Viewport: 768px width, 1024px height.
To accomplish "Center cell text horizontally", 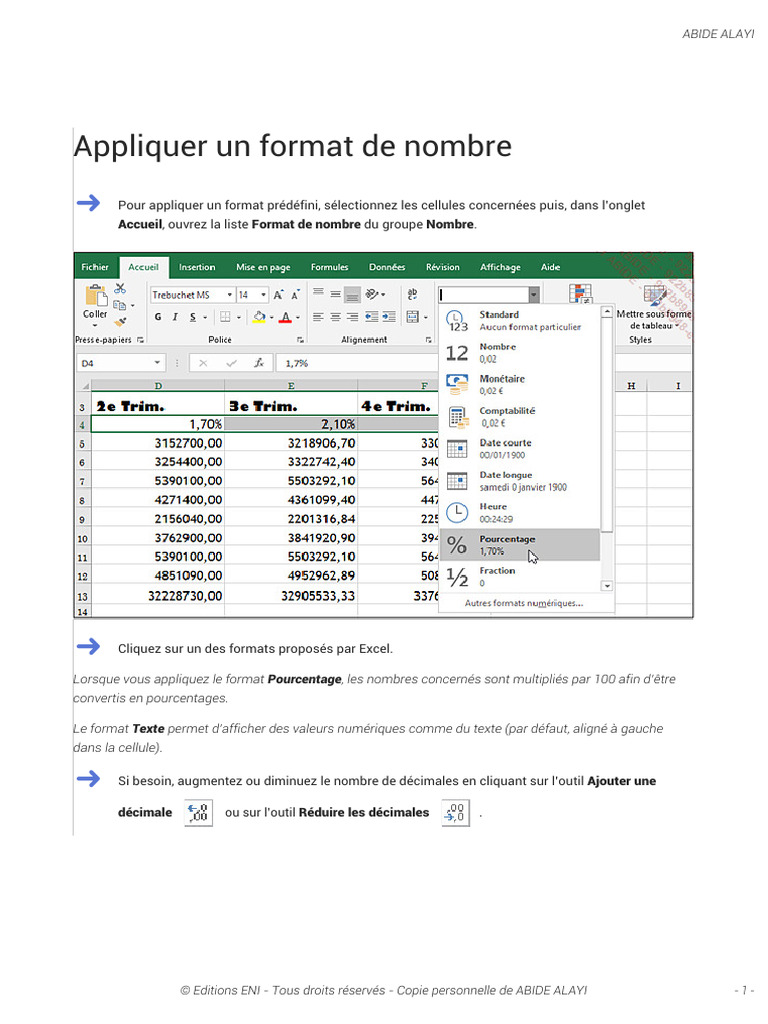I will coord(335,317).
